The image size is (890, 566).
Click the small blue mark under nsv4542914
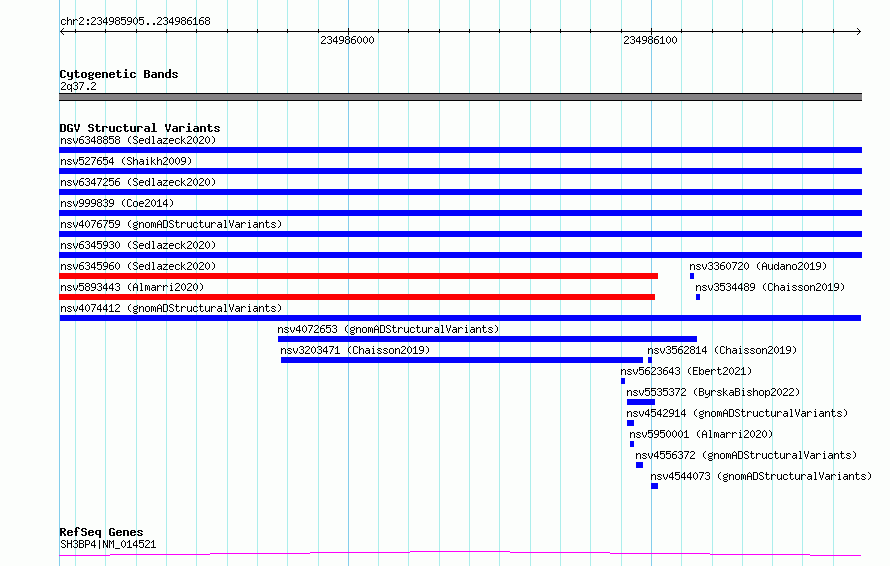click(630, 423)
